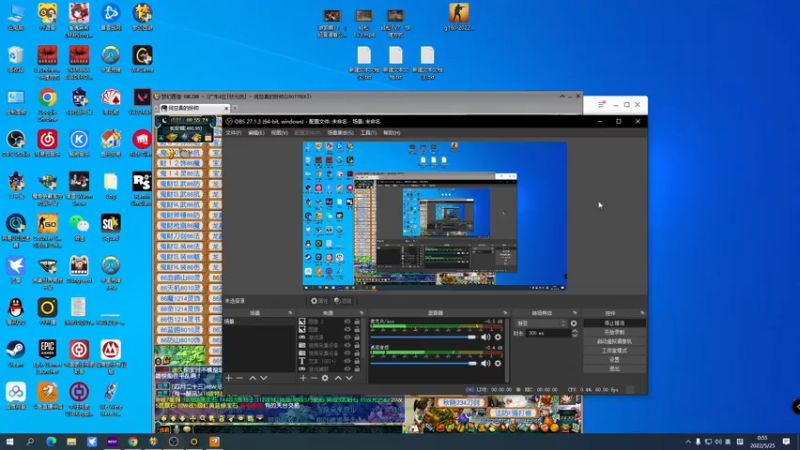Add a new scene with plus icon
The width and height of the screenshot is (800, 450).
point(229,378)
